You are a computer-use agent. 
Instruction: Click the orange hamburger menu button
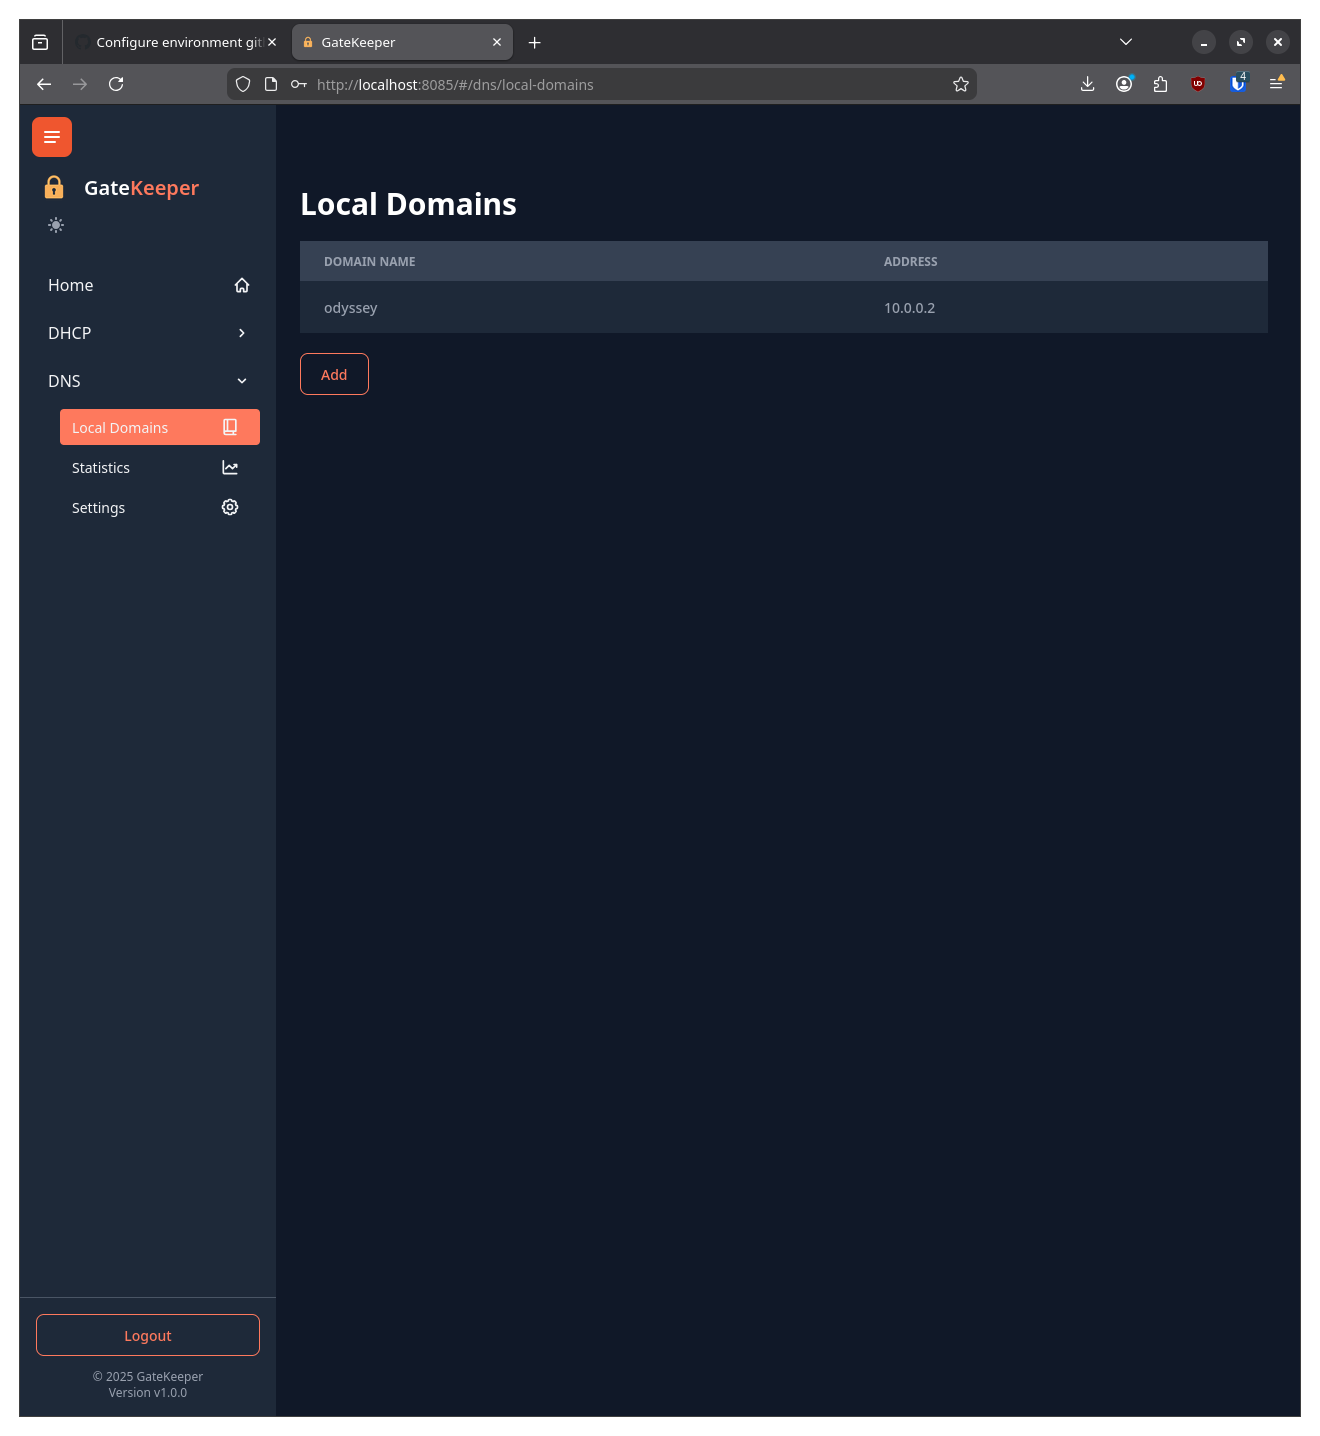[52, 137]
